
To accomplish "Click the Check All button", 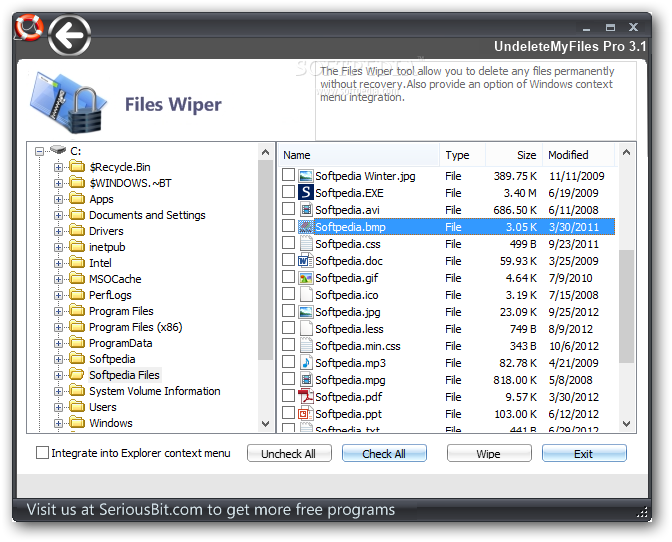I will (384, 453).
